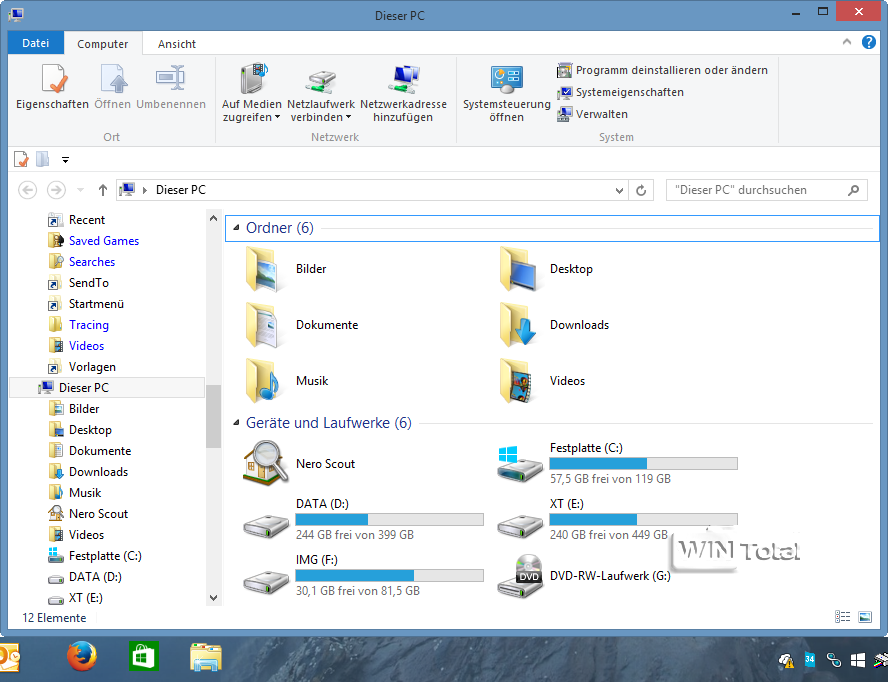Viewport: 888px width, 682px height.
Task: Select Saved Games in navigation tree
Action: tap(94, 241)
